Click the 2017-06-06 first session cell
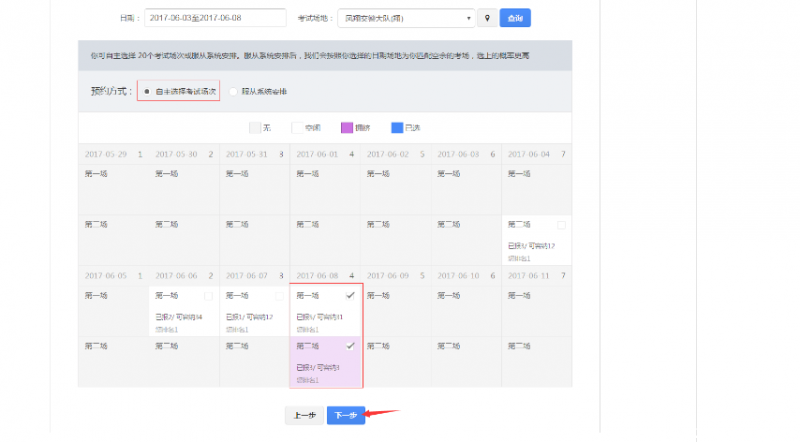 pos(183,310)
